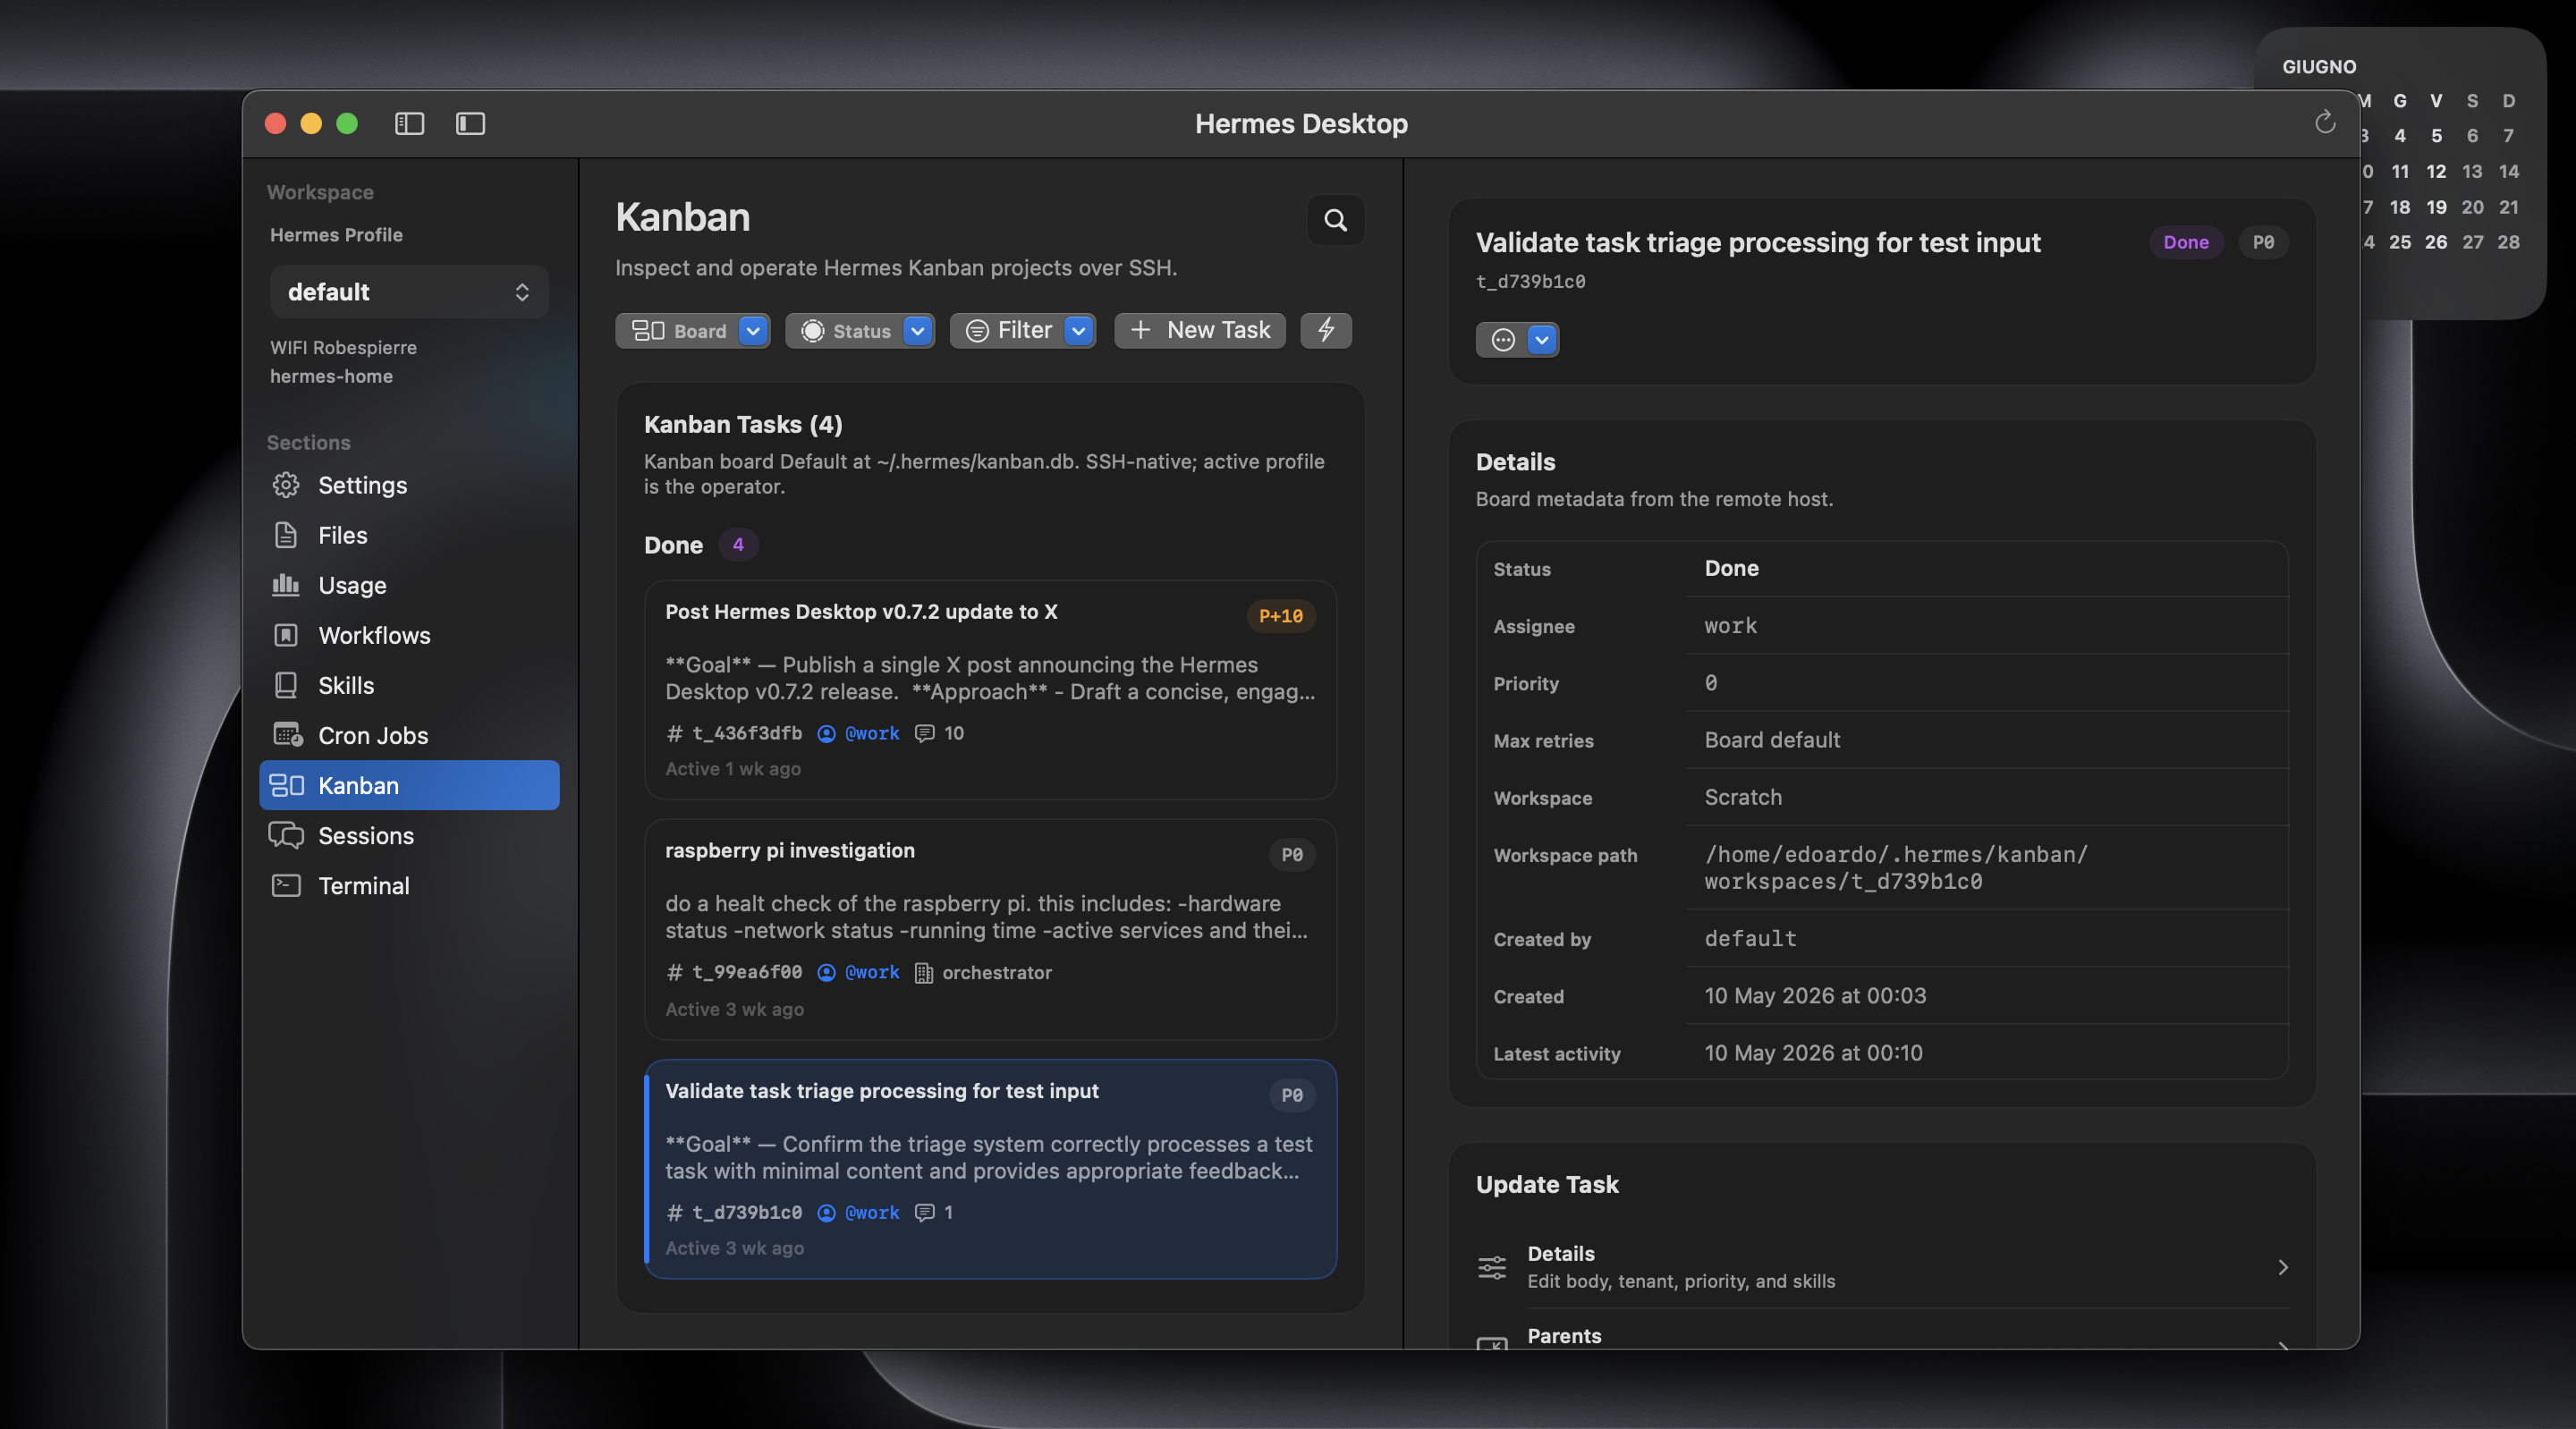The image size is (2576, 1429).
Task: Click the GIUGNO calendar widget title
Action: (2319, 67)
